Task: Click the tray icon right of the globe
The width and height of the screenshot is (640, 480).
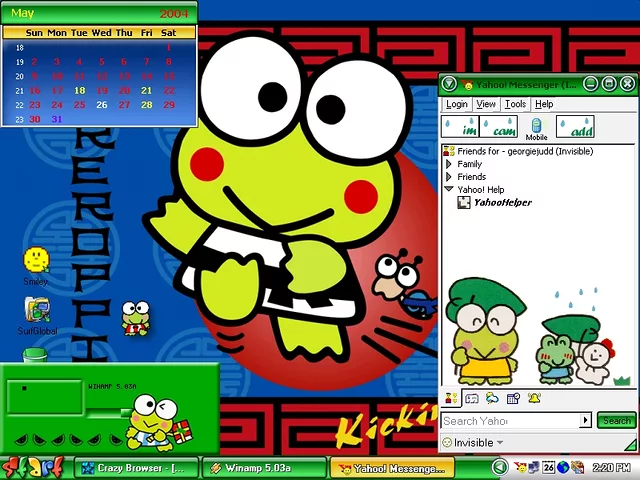Action: 578,467
